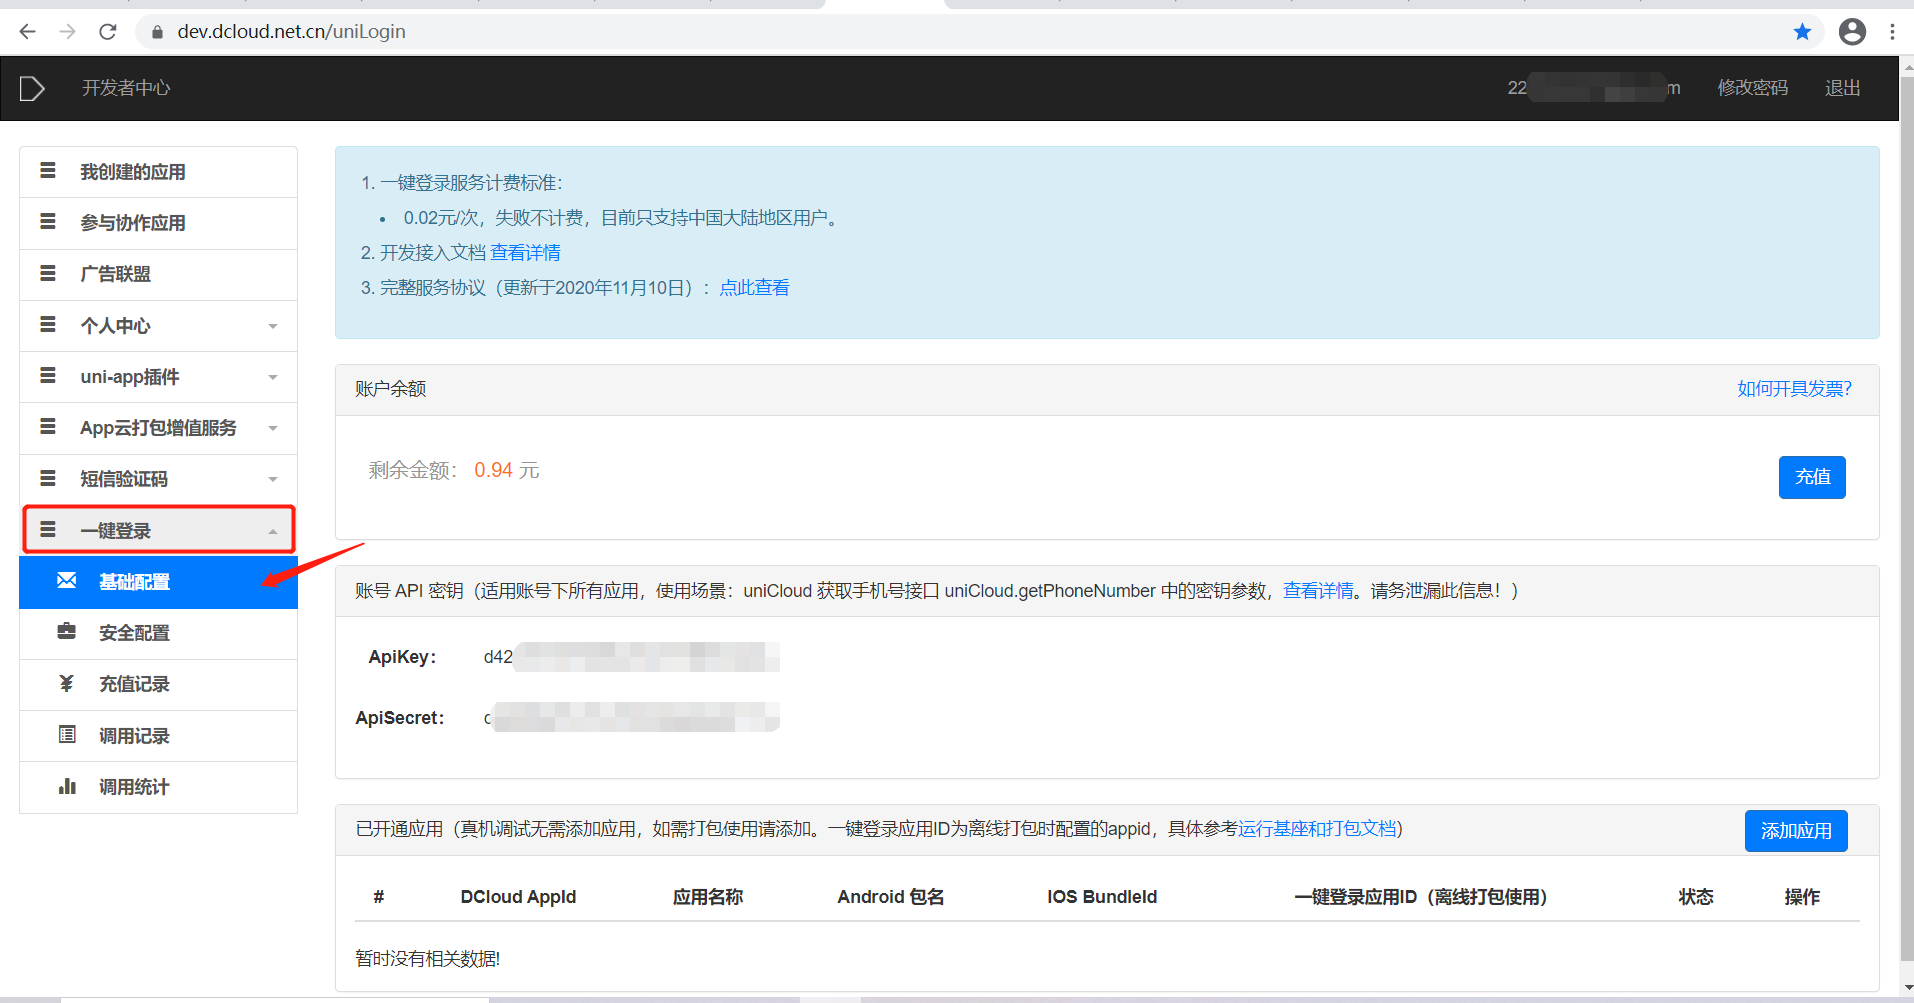Image resolution: width=1914 pixels, height=1003 pixels.
Task: Click the 添加应用 button
Action: click(1796, 830)
